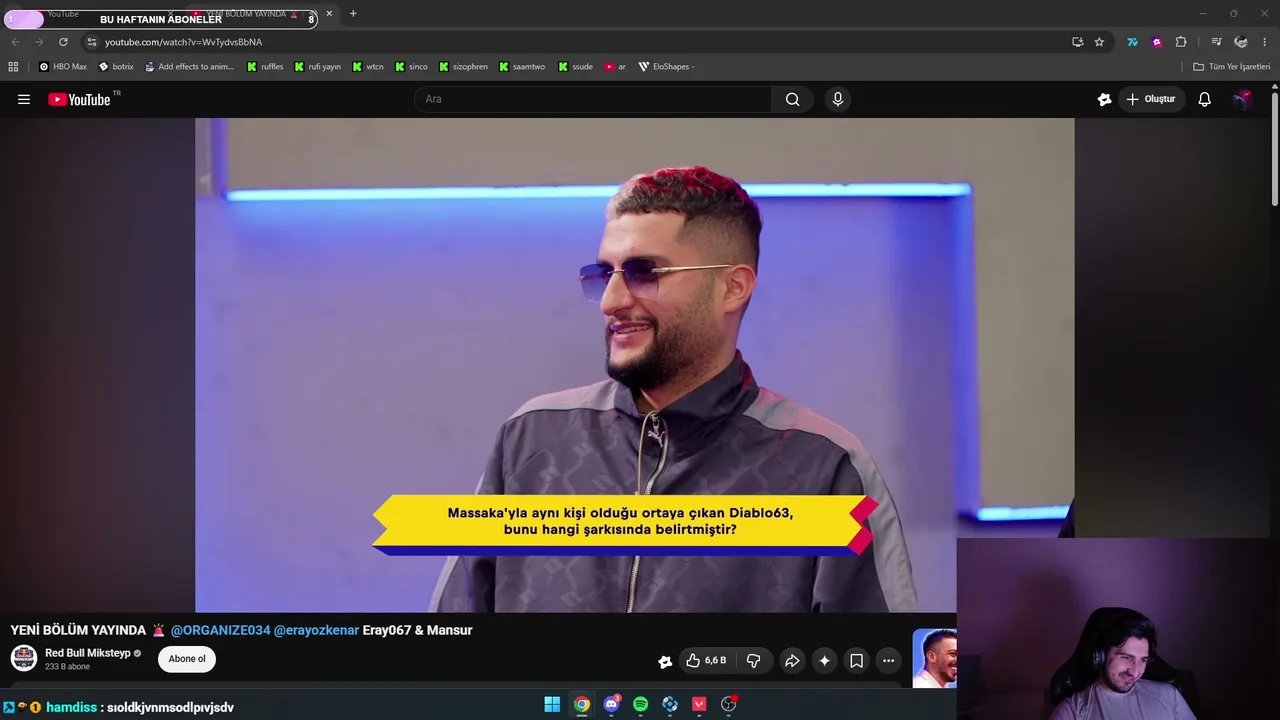Viewport: 1280px width, 720px height.
Task: Click the Abone ol subscribe button
Action: (187, 659)
